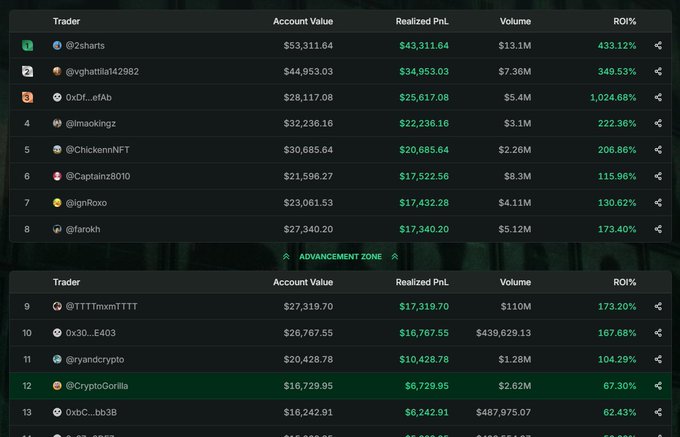Share the @CryptoGorilla row stats
This screenshot has height=437, width=680.
tap(658, 386)
